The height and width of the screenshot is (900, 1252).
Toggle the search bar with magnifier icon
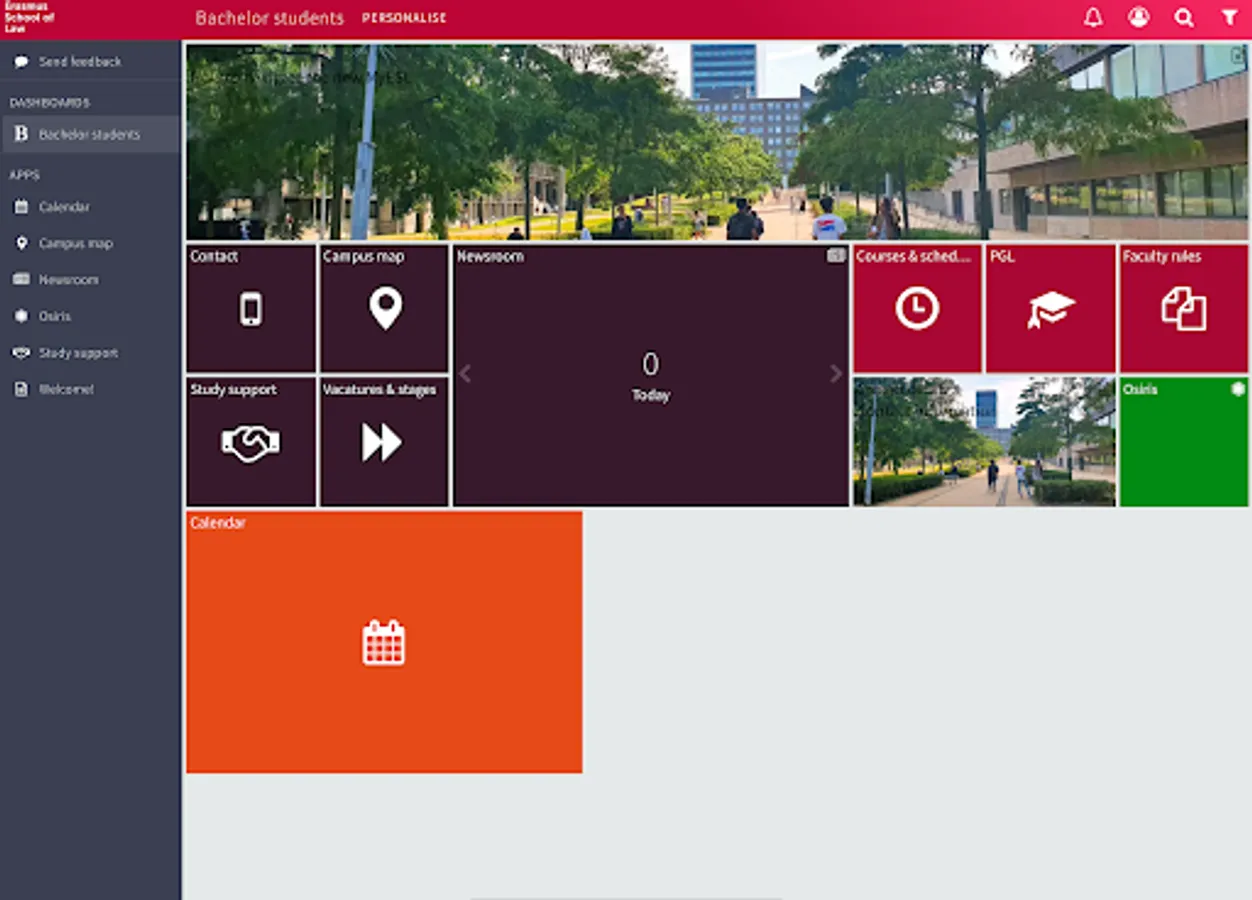[x=1184, y=17]
